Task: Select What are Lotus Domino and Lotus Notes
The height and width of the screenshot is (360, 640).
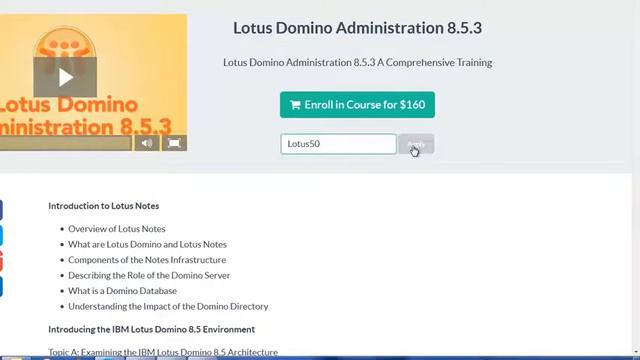Action: click(x=147, y=244)
